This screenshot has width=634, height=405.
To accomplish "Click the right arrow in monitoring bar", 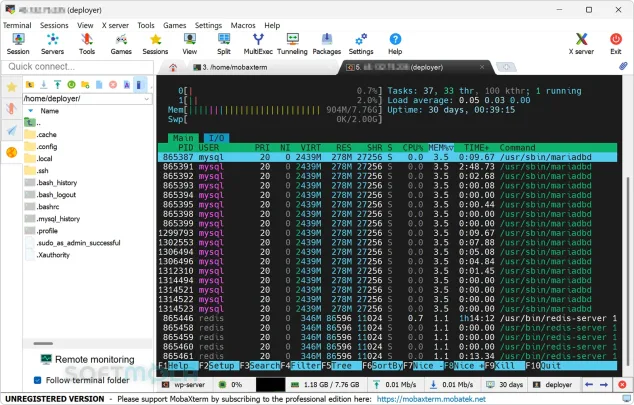I will [604, 384].
